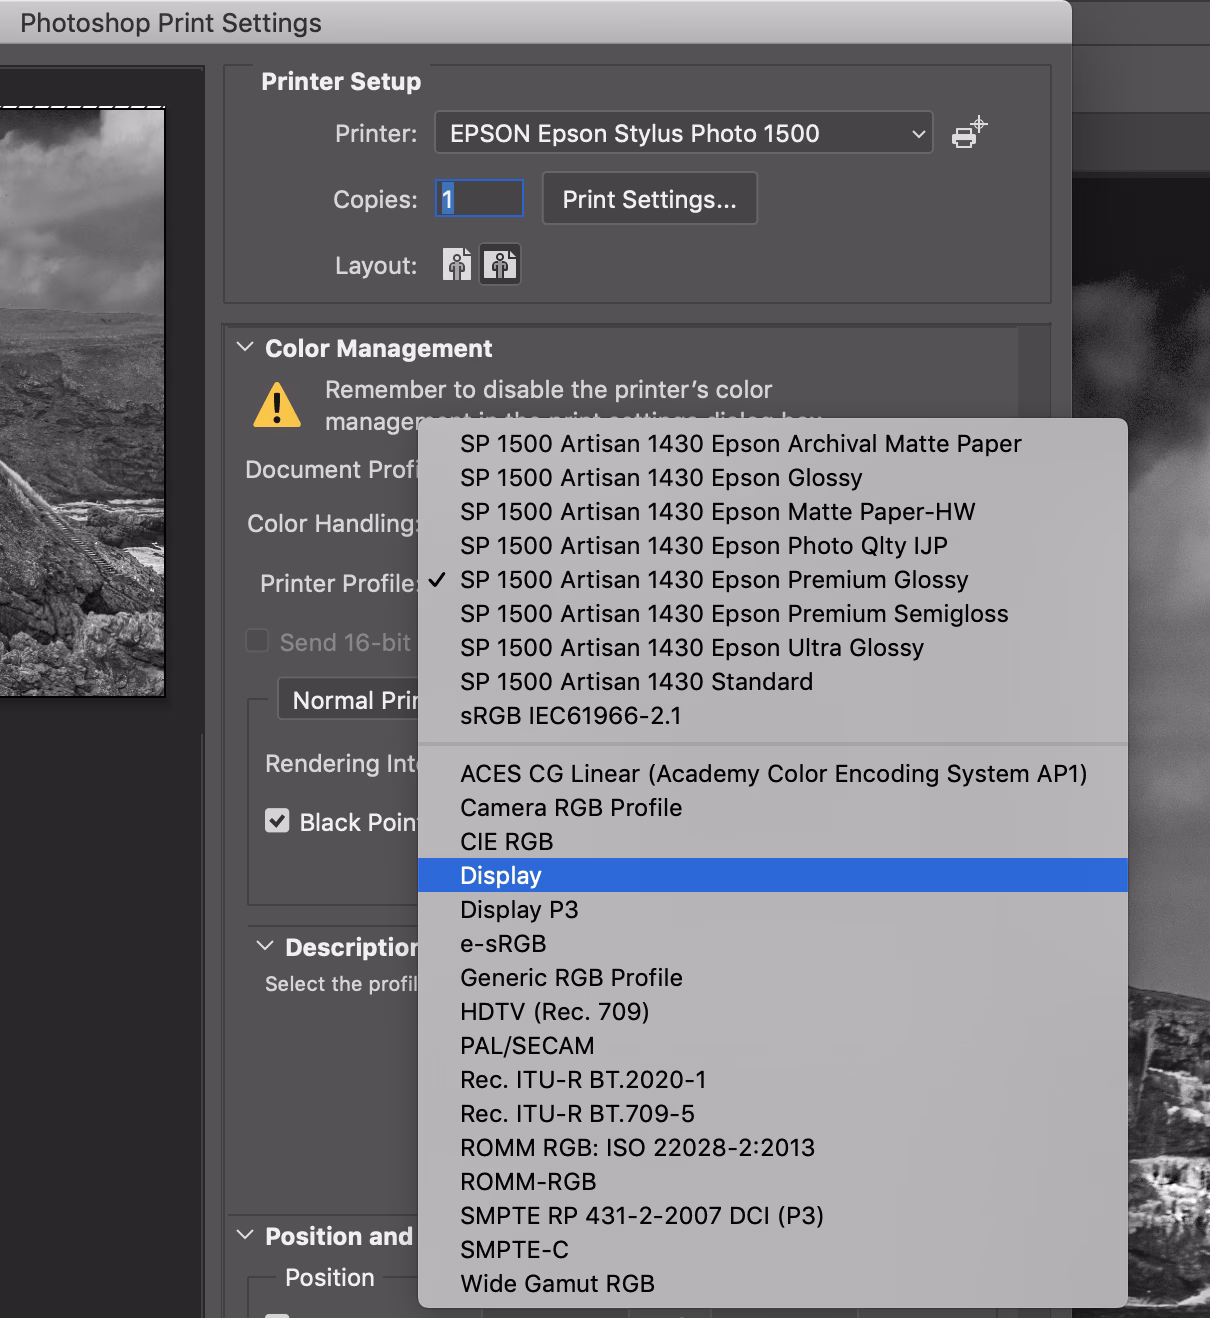
Task: Choose sRGB IEC61966-2.1 from the profile list
Action: [x=569, y=715]
